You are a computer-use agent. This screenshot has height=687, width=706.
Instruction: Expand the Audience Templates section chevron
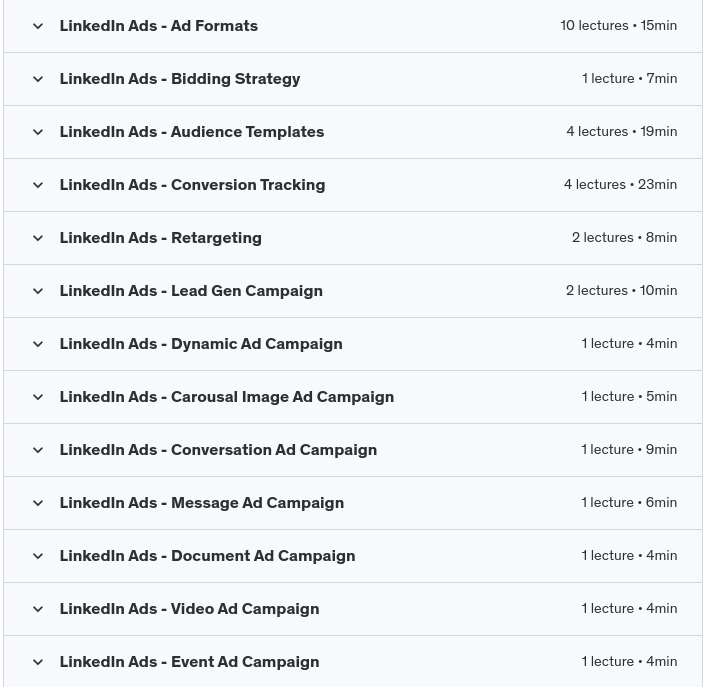click(38, 132)
